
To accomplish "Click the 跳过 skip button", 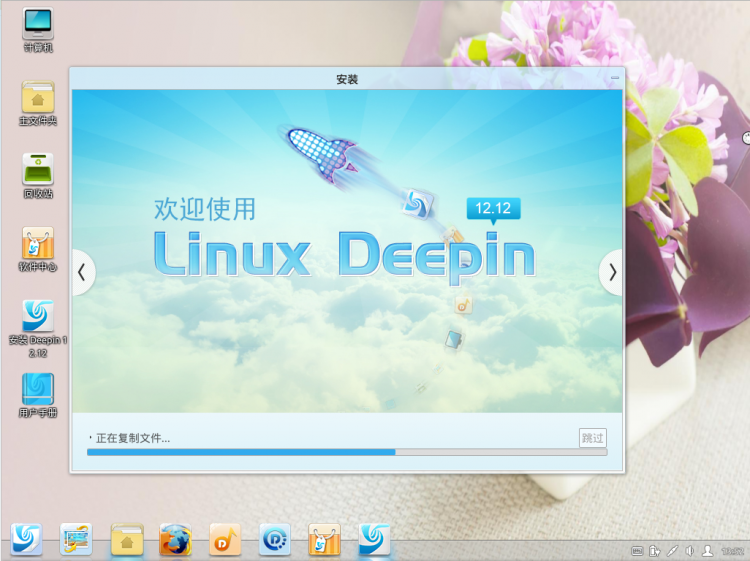I will [593, 438].
